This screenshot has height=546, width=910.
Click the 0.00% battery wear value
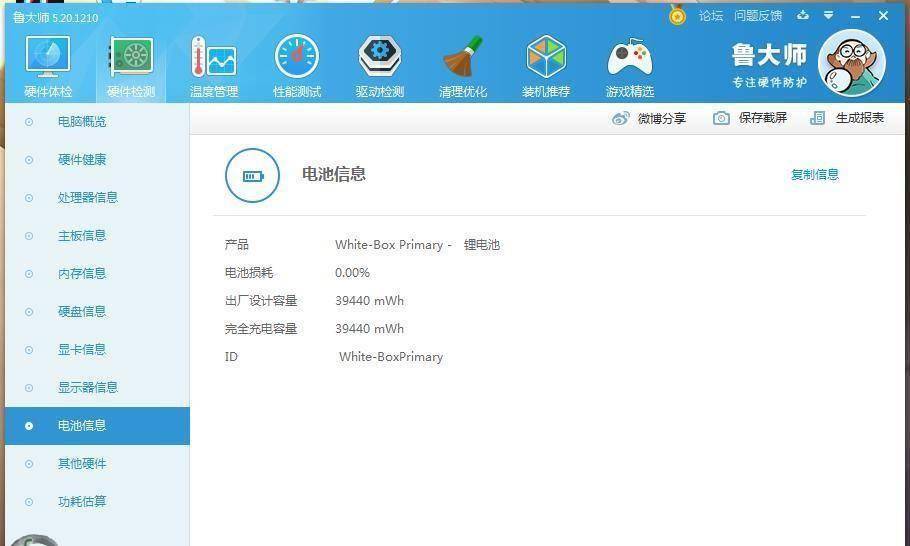pos(352,273)
